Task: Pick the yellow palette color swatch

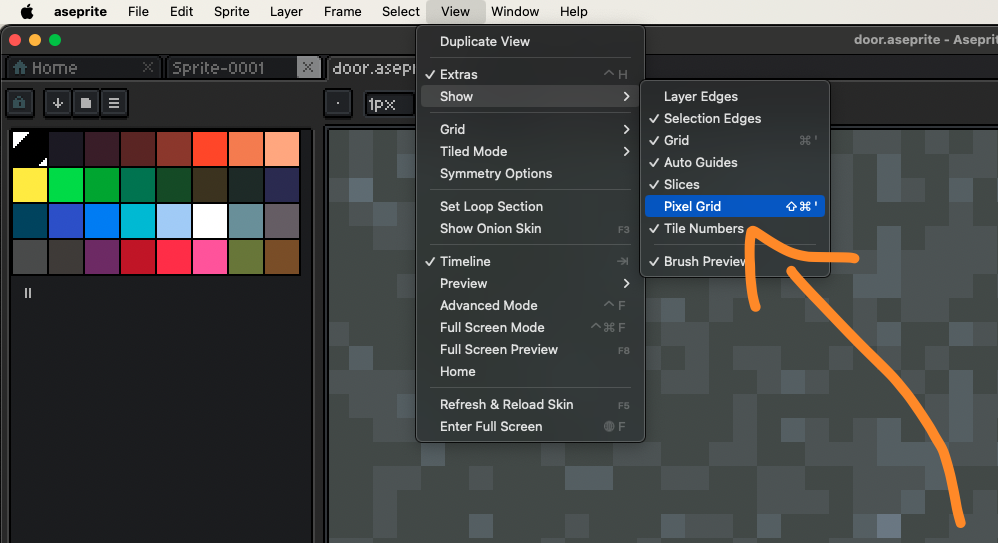Action: pyautogui.click(x=30, y=185)
